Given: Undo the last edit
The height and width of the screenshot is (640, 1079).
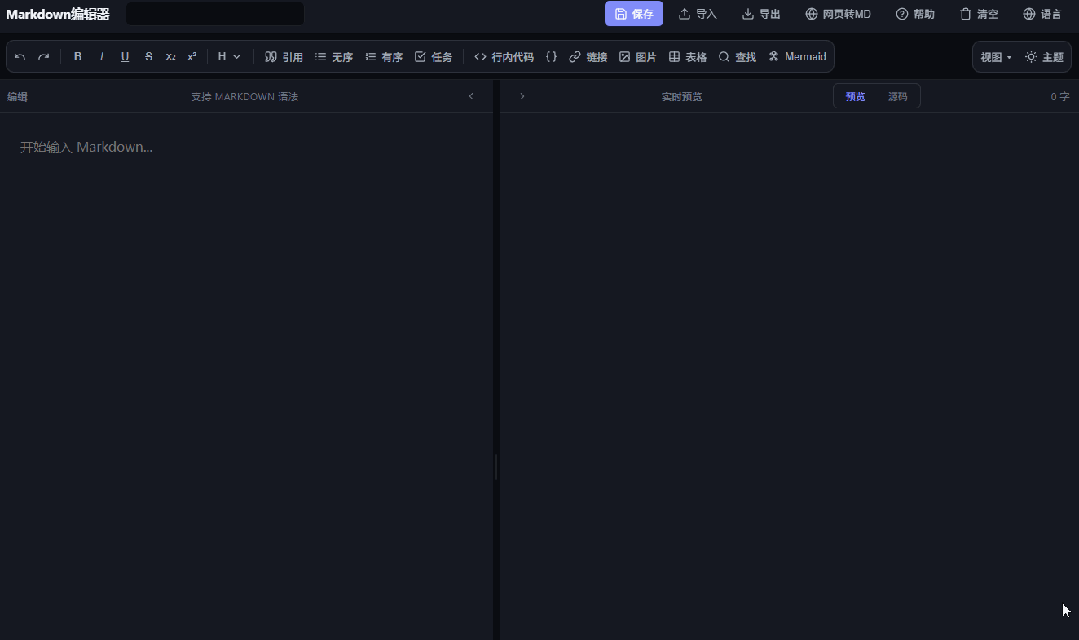Looking at the screenshot, I should (20, 56).
